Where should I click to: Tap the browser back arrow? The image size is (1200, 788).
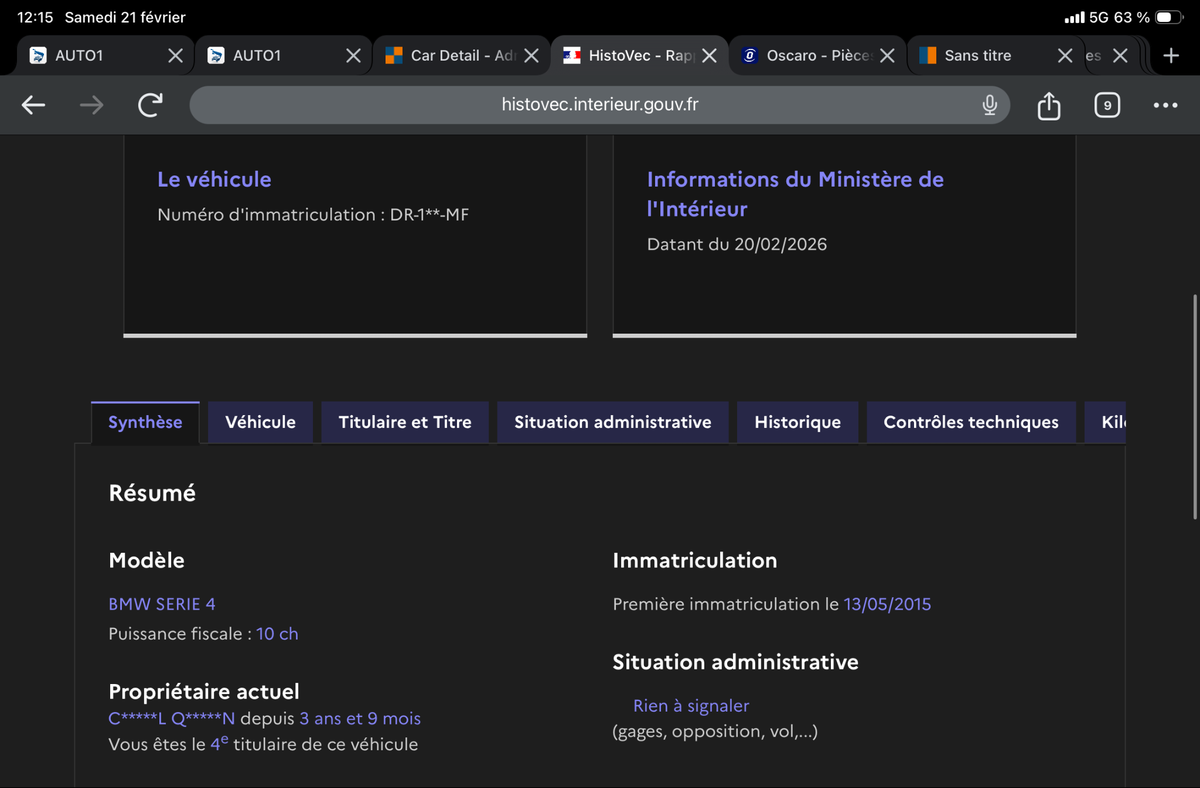(x=33, y=105)
